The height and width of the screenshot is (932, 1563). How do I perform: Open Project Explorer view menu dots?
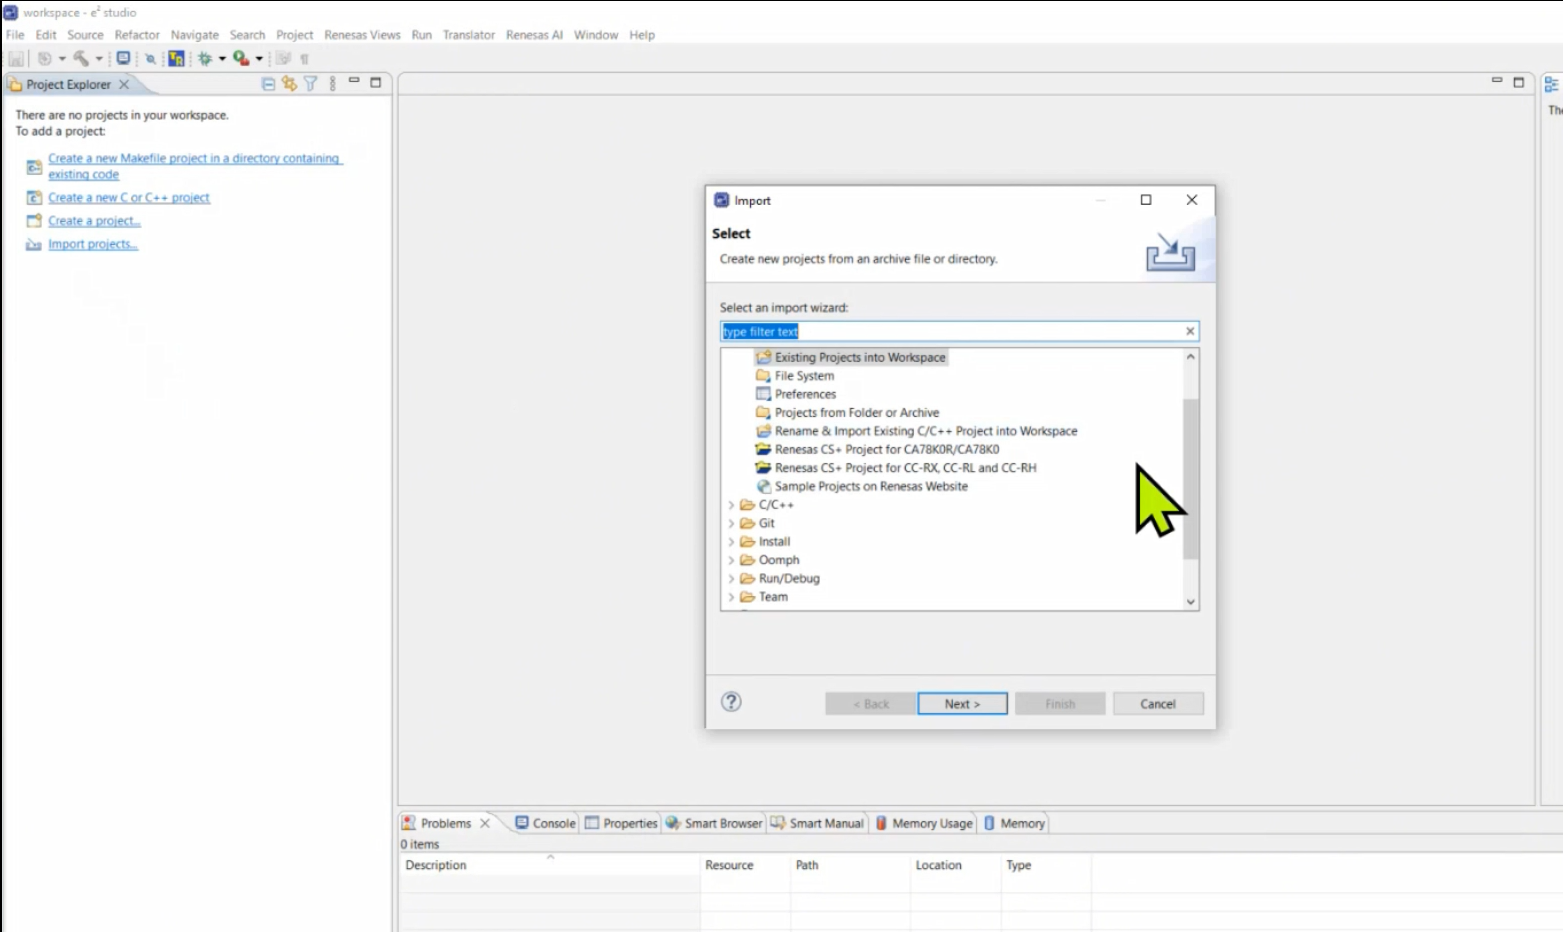333,84
